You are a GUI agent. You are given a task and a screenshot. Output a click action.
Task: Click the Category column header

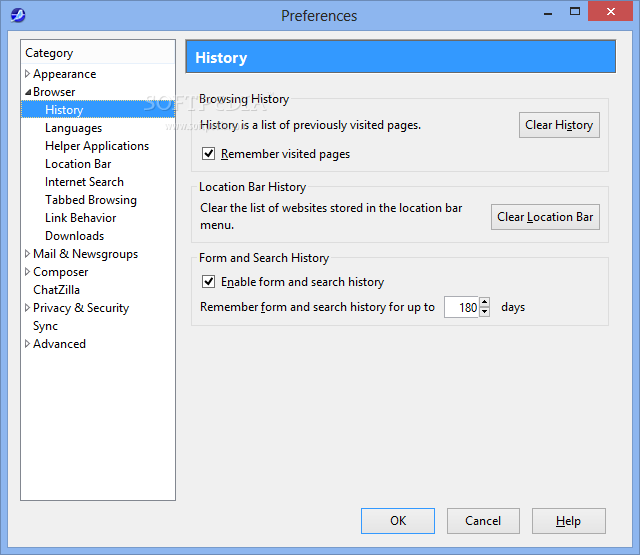click(x=98, y=53)
